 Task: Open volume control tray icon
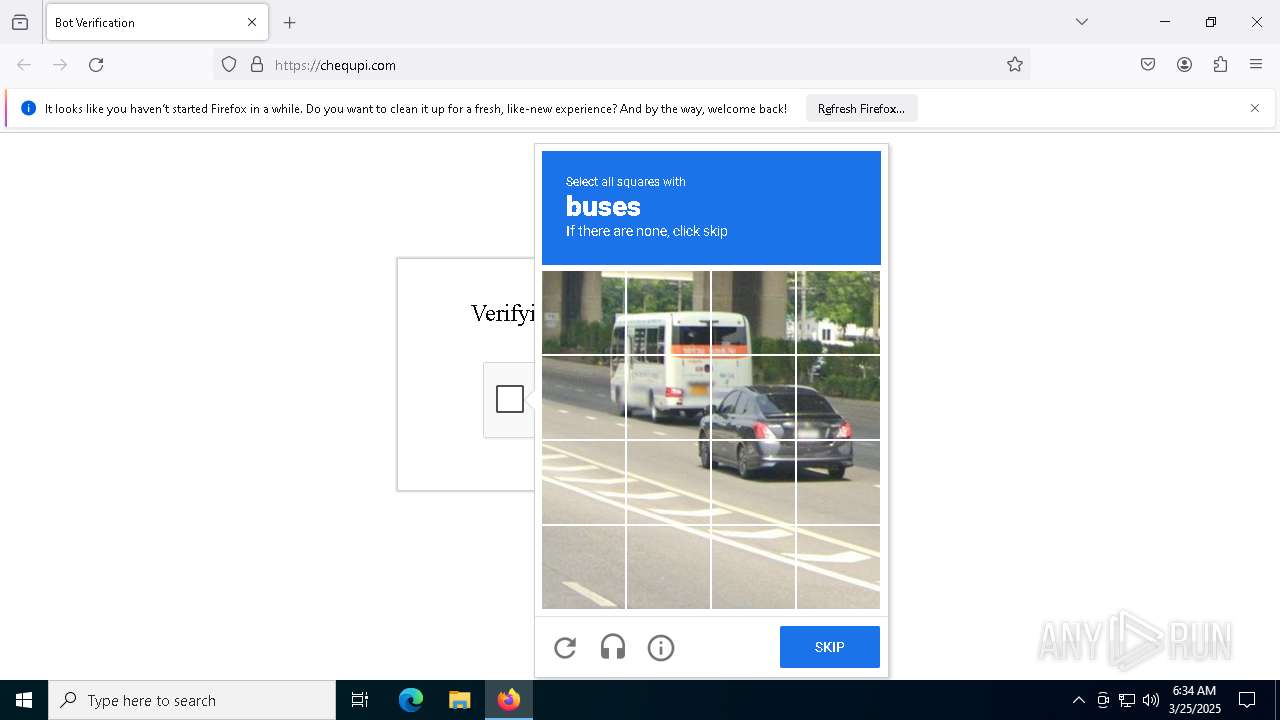pyautogui.click(x=1151, y=700)
